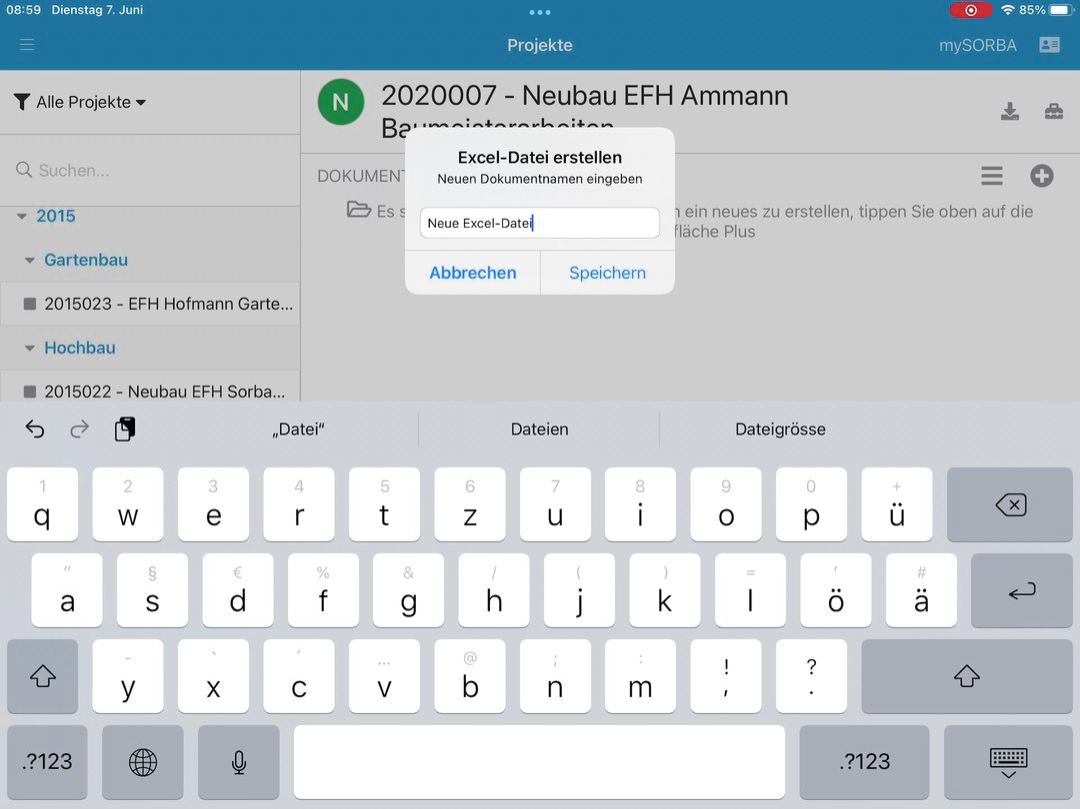Tap the microphone dictation key
The height and width of the screenshot is (809, 1080).
[239, 762]
